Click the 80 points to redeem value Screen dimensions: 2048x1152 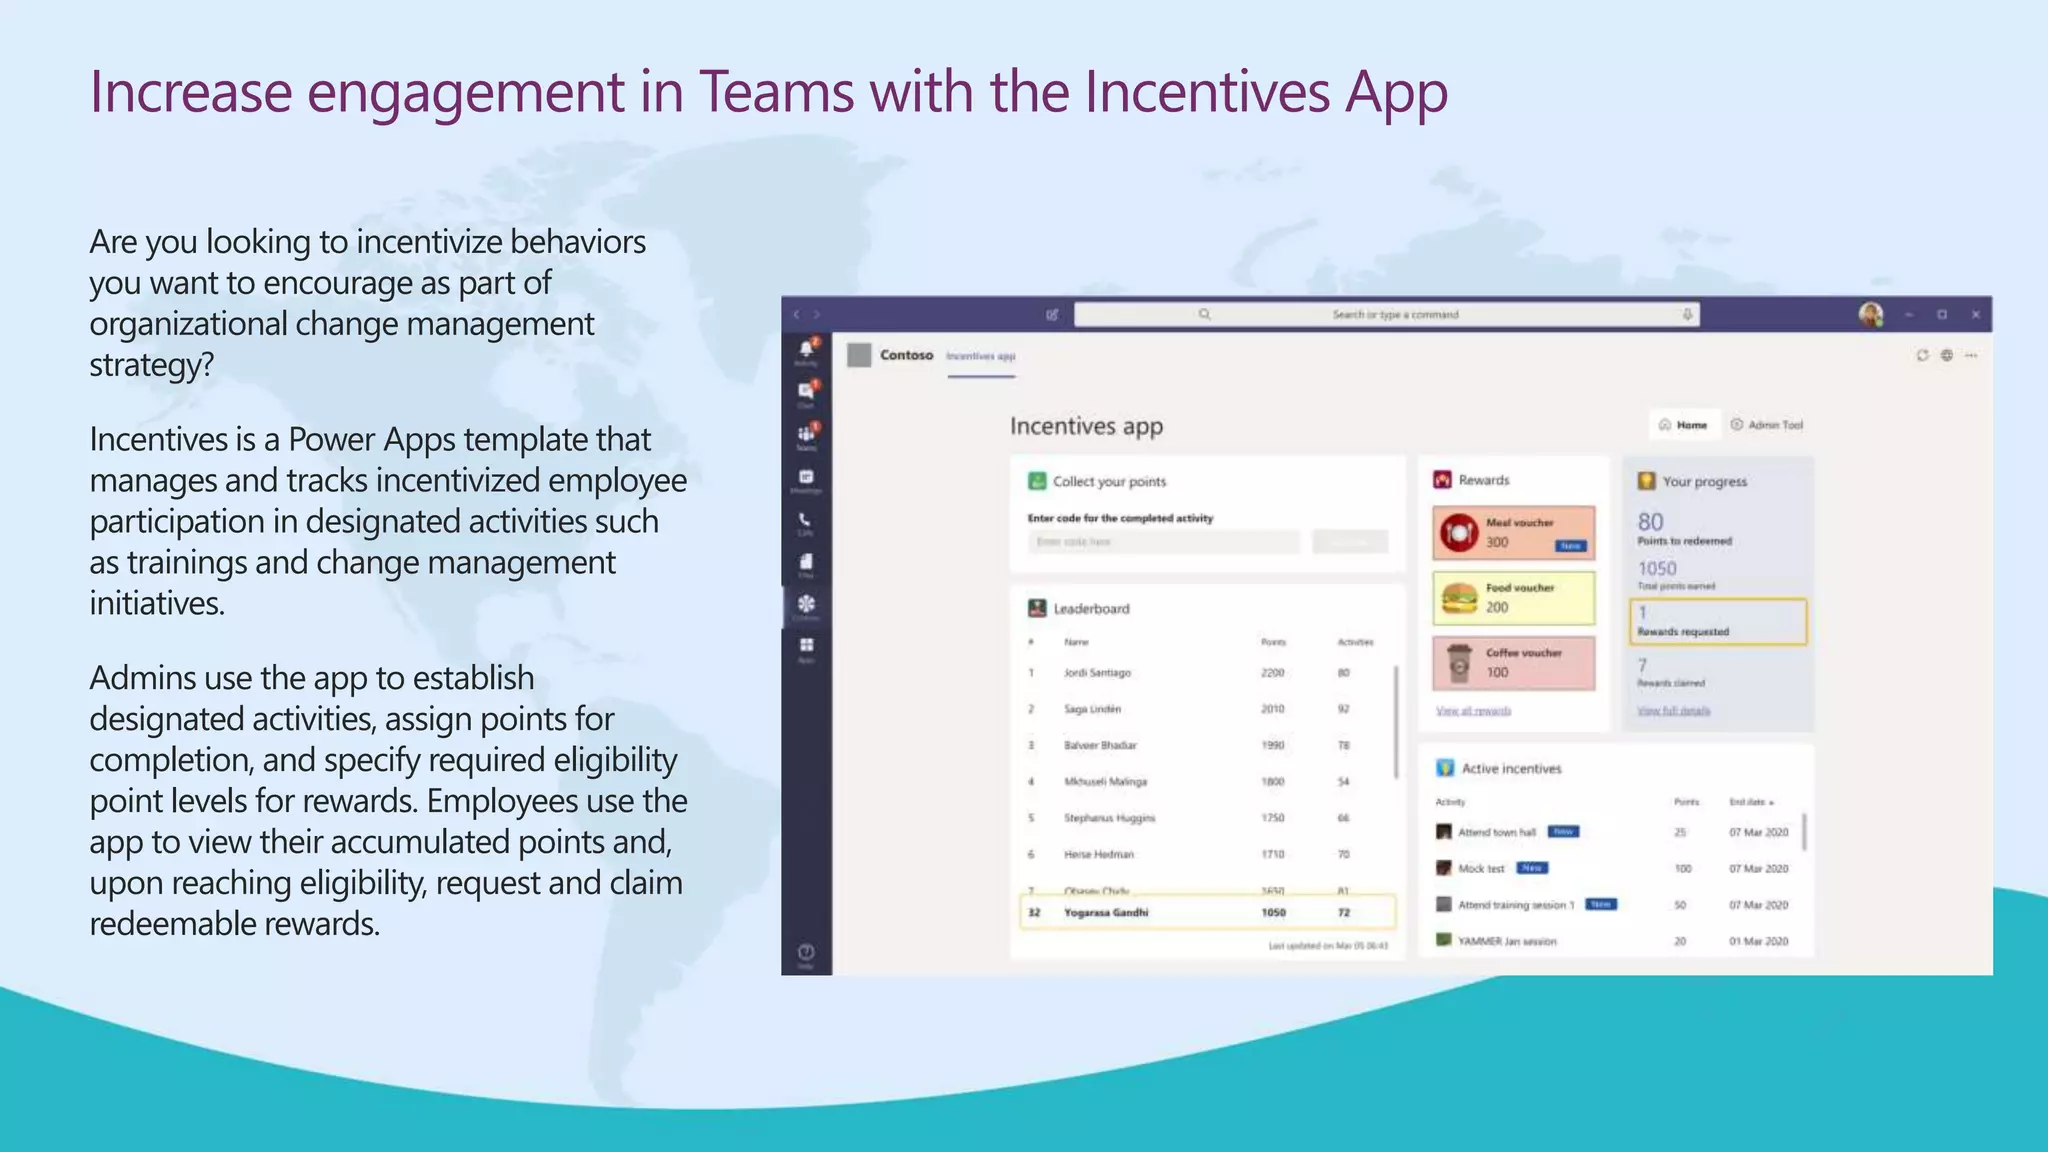click(x=1650, y=522)
